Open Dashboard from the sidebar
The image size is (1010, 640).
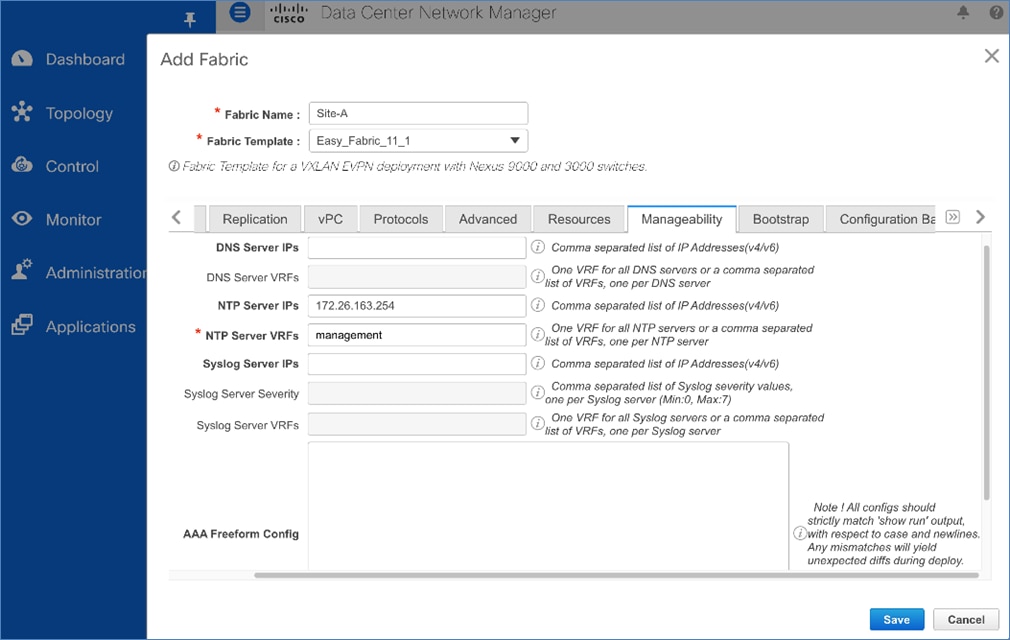85,59
